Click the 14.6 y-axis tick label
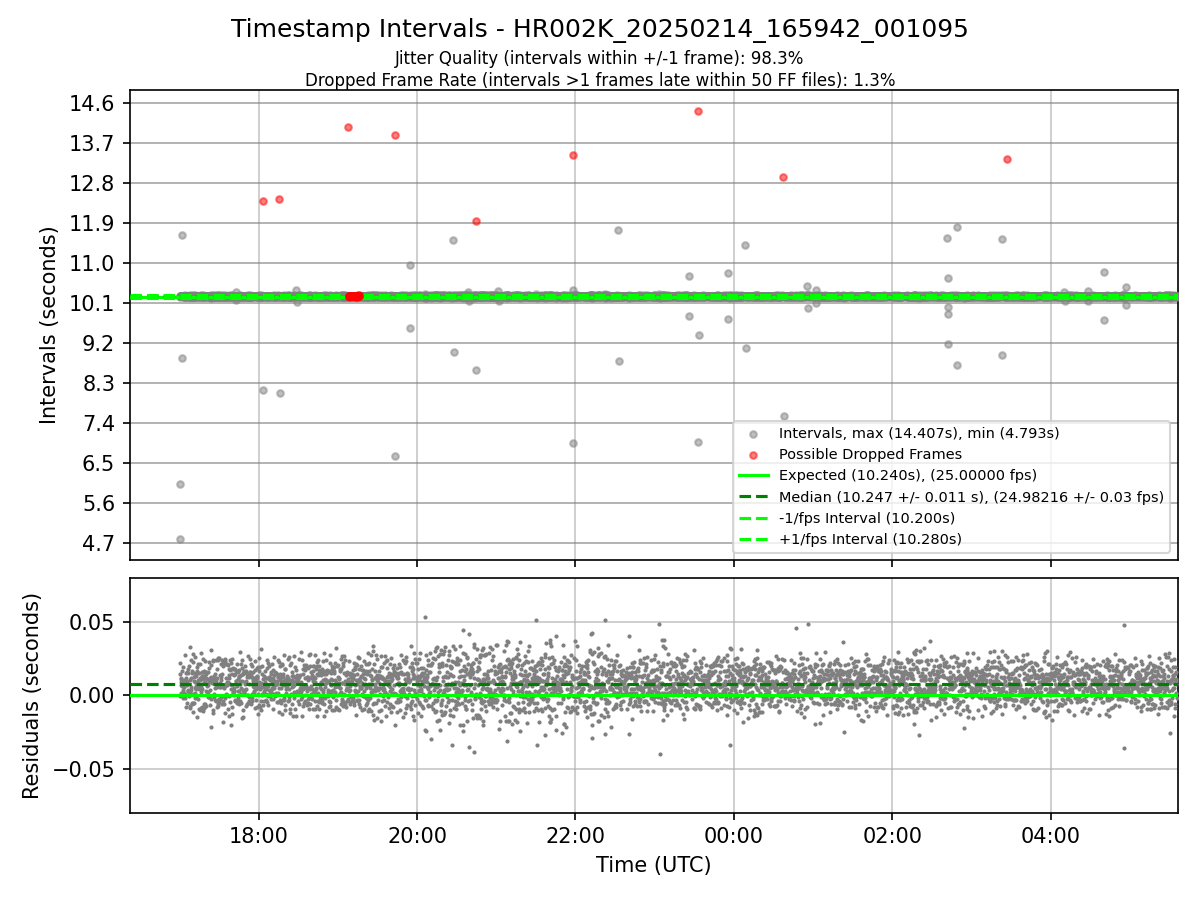Viewport: 1200px width, 900px height. (x=93, y=103)
